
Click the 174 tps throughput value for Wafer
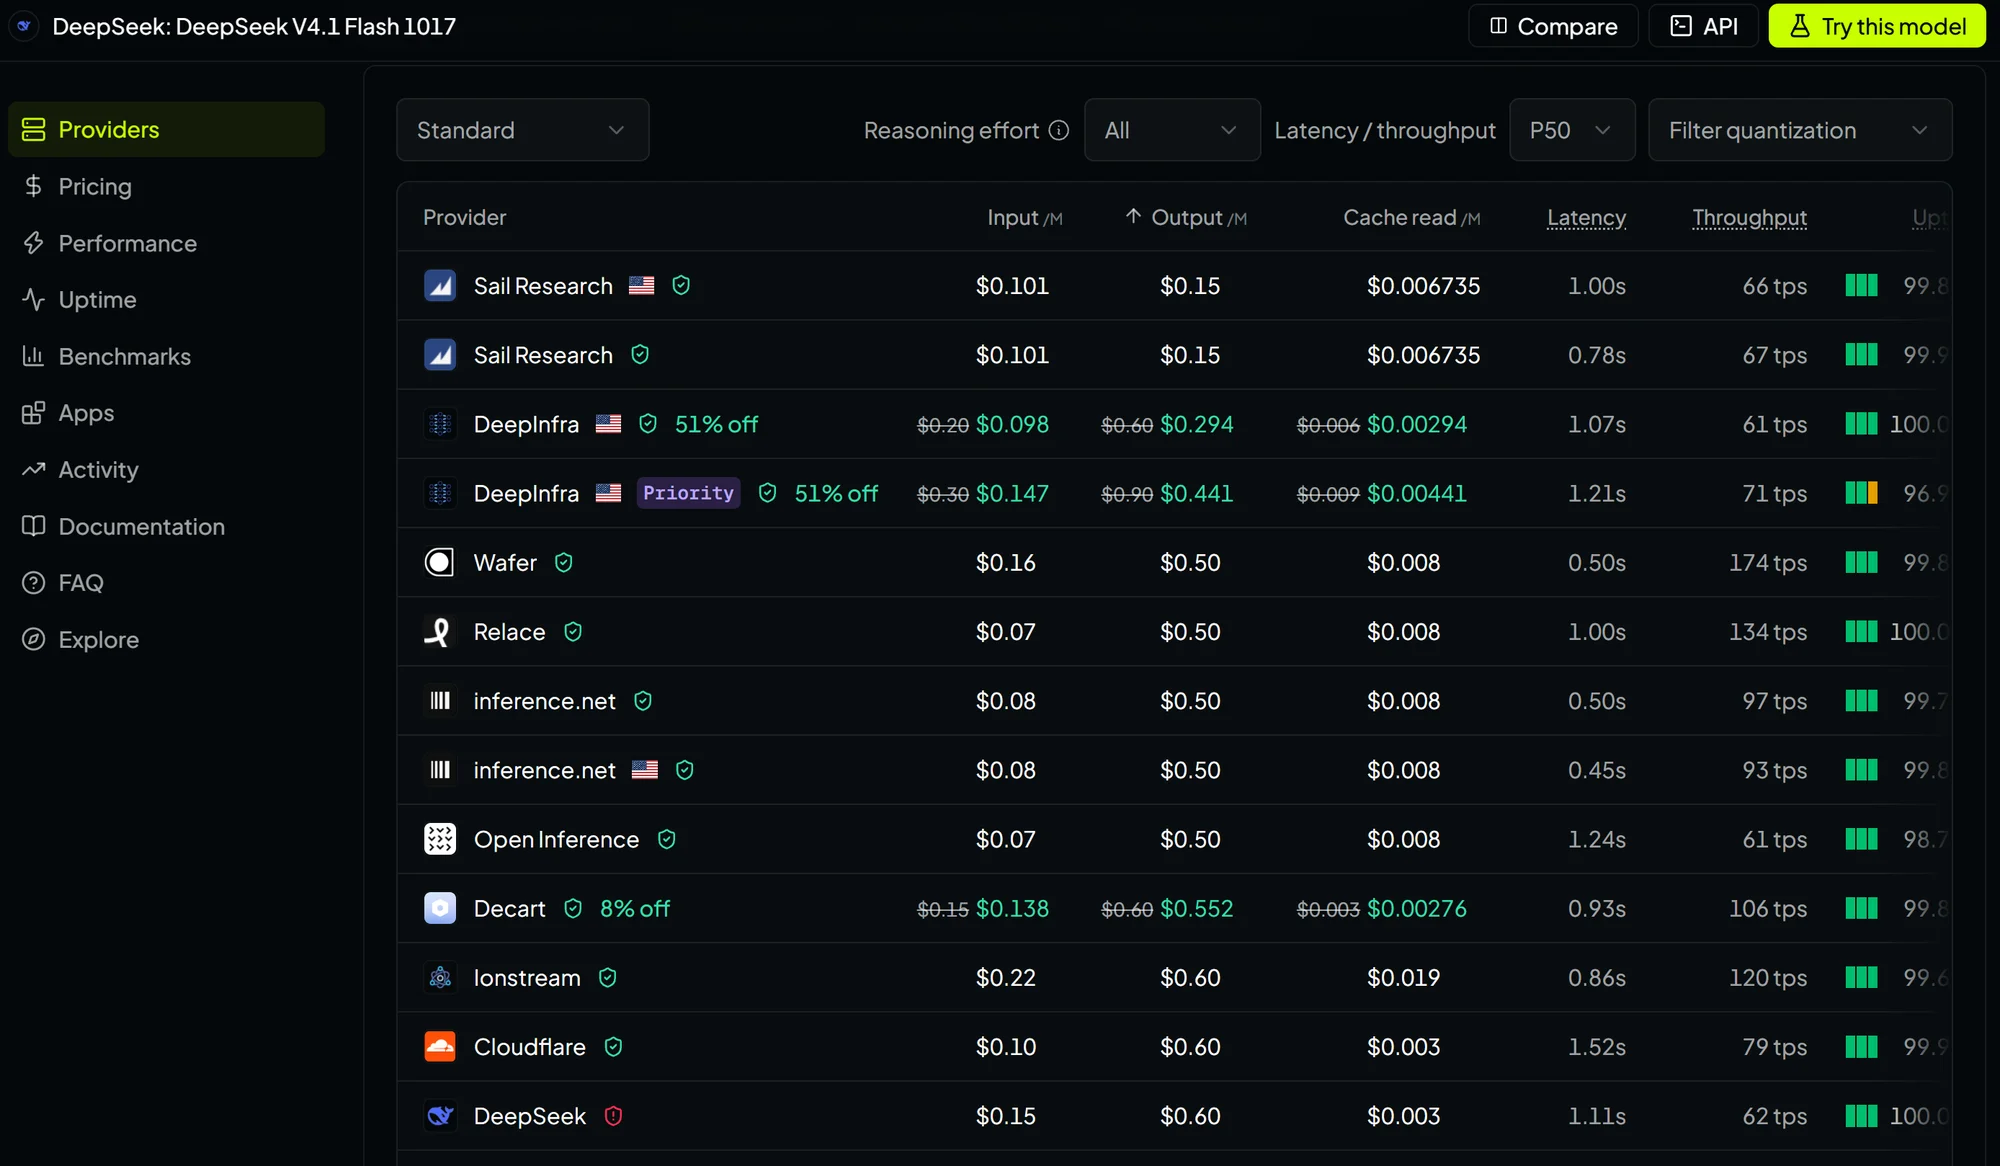click(1768, 563)
